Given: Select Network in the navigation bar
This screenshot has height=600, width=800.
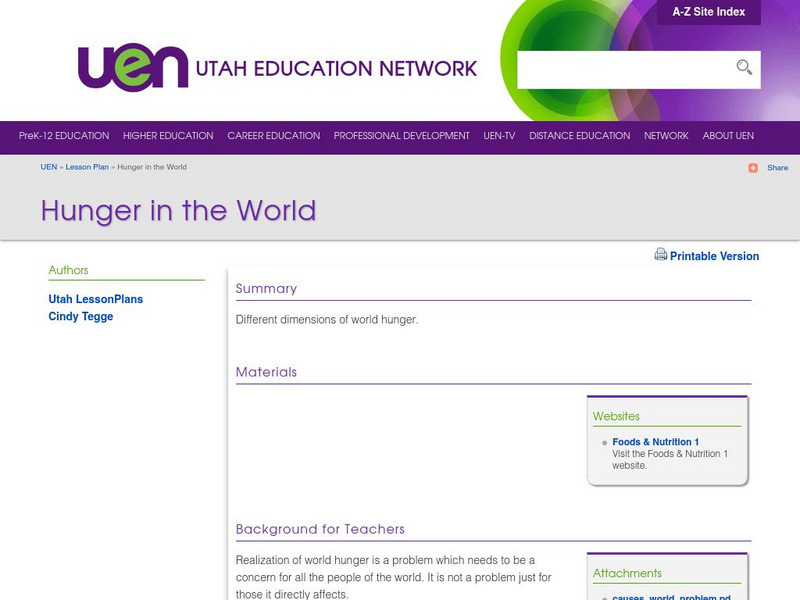Looking at the screenshot, I should point(666,135).
